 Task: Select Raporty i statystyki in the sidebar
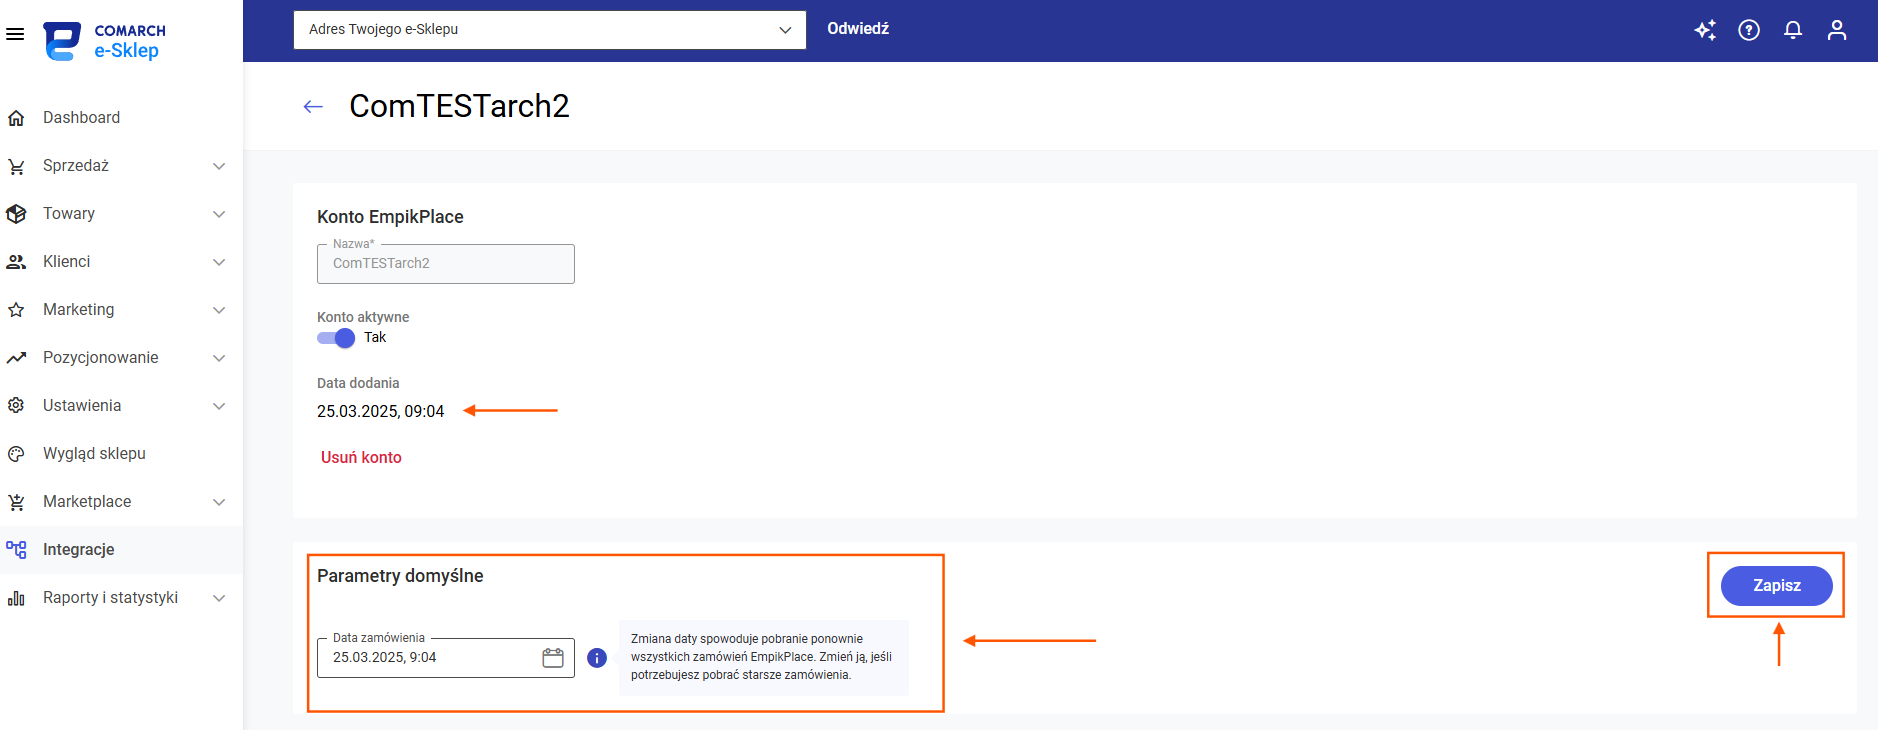pos(121,598)
